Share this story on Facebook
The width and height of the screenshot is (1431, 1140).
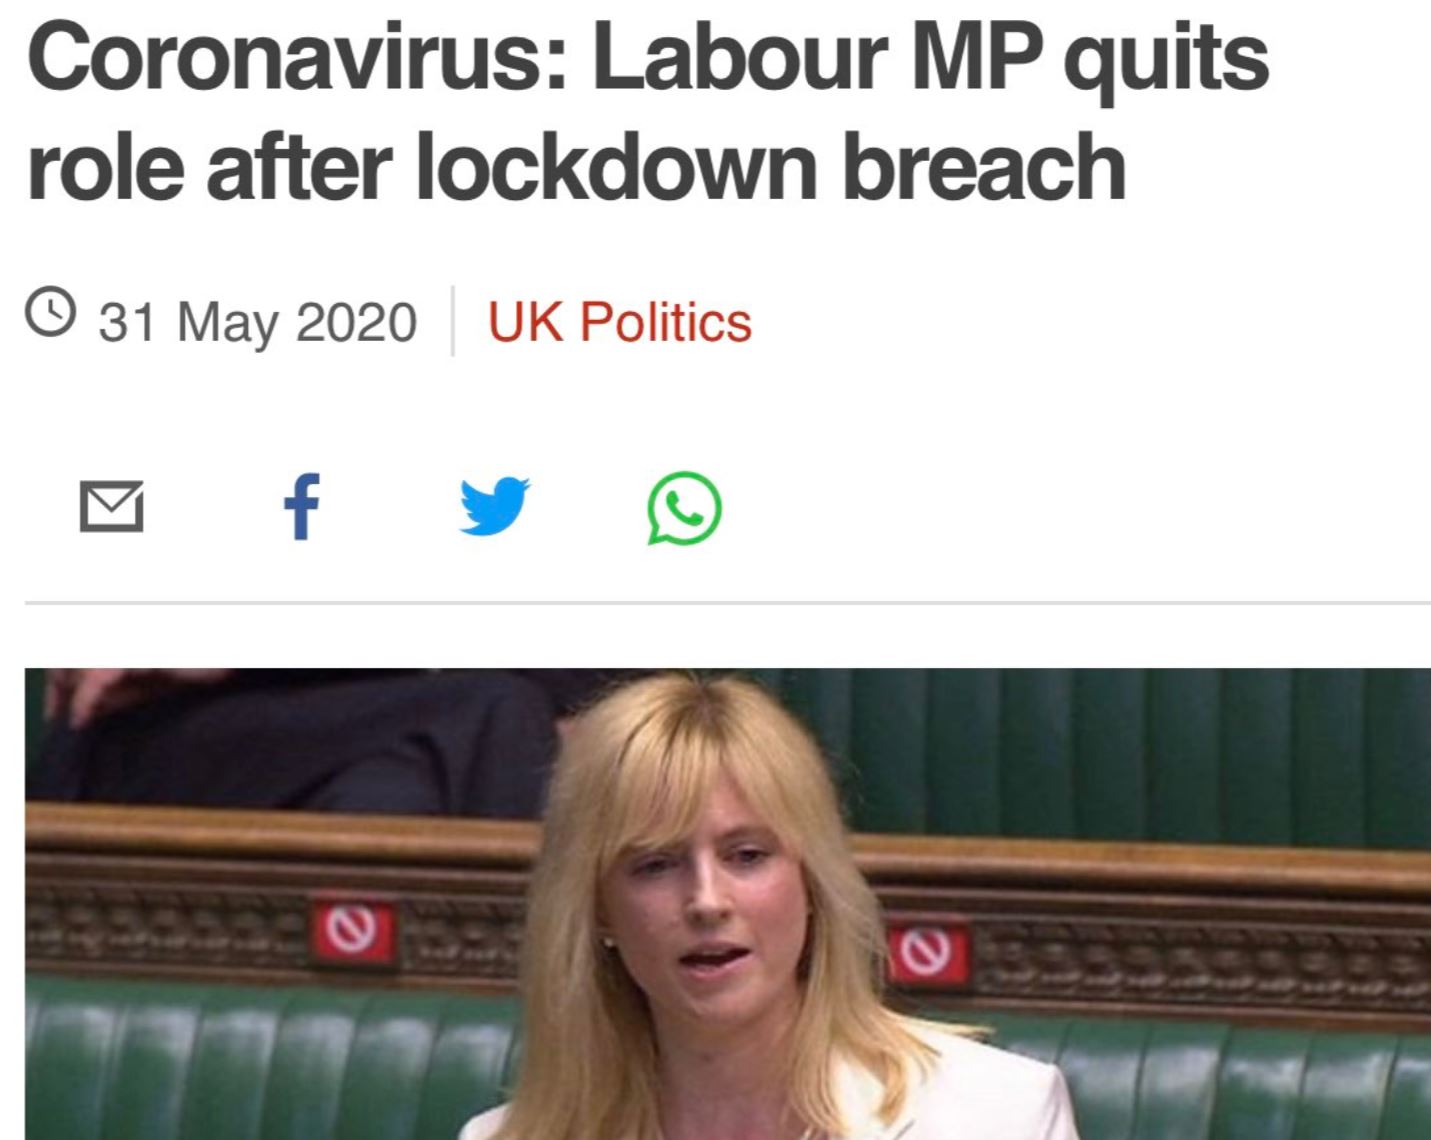pyautogui.click(x=302, y=506)
